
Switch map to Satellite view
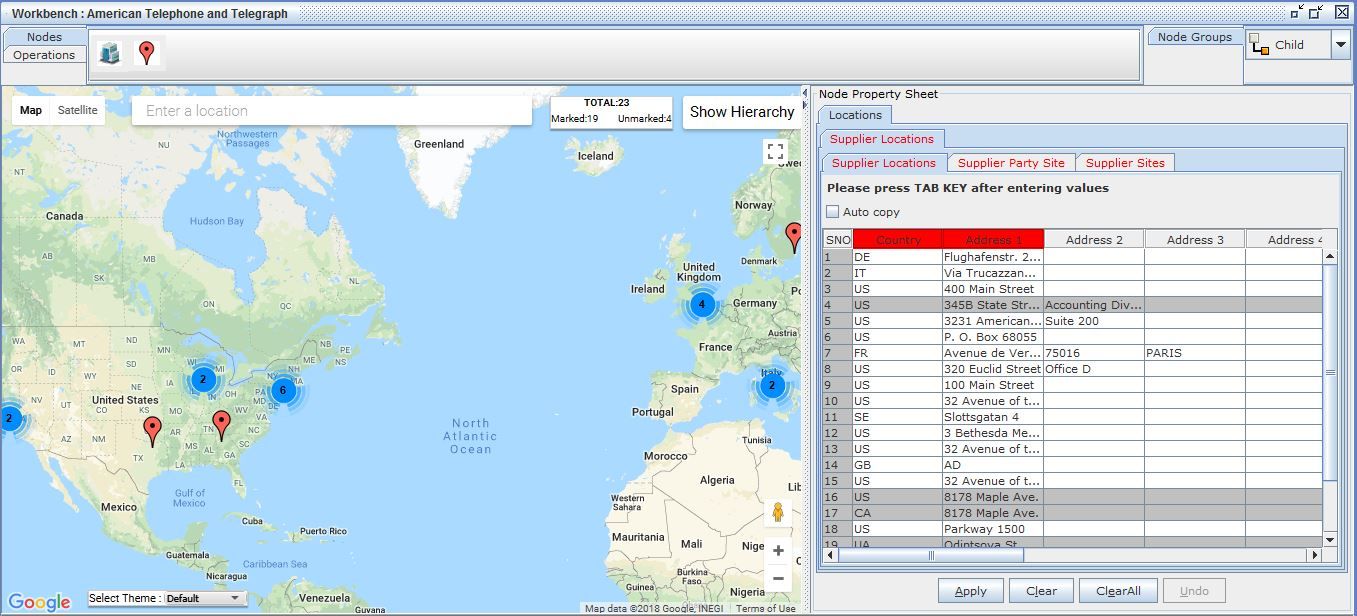coord(78,110)
